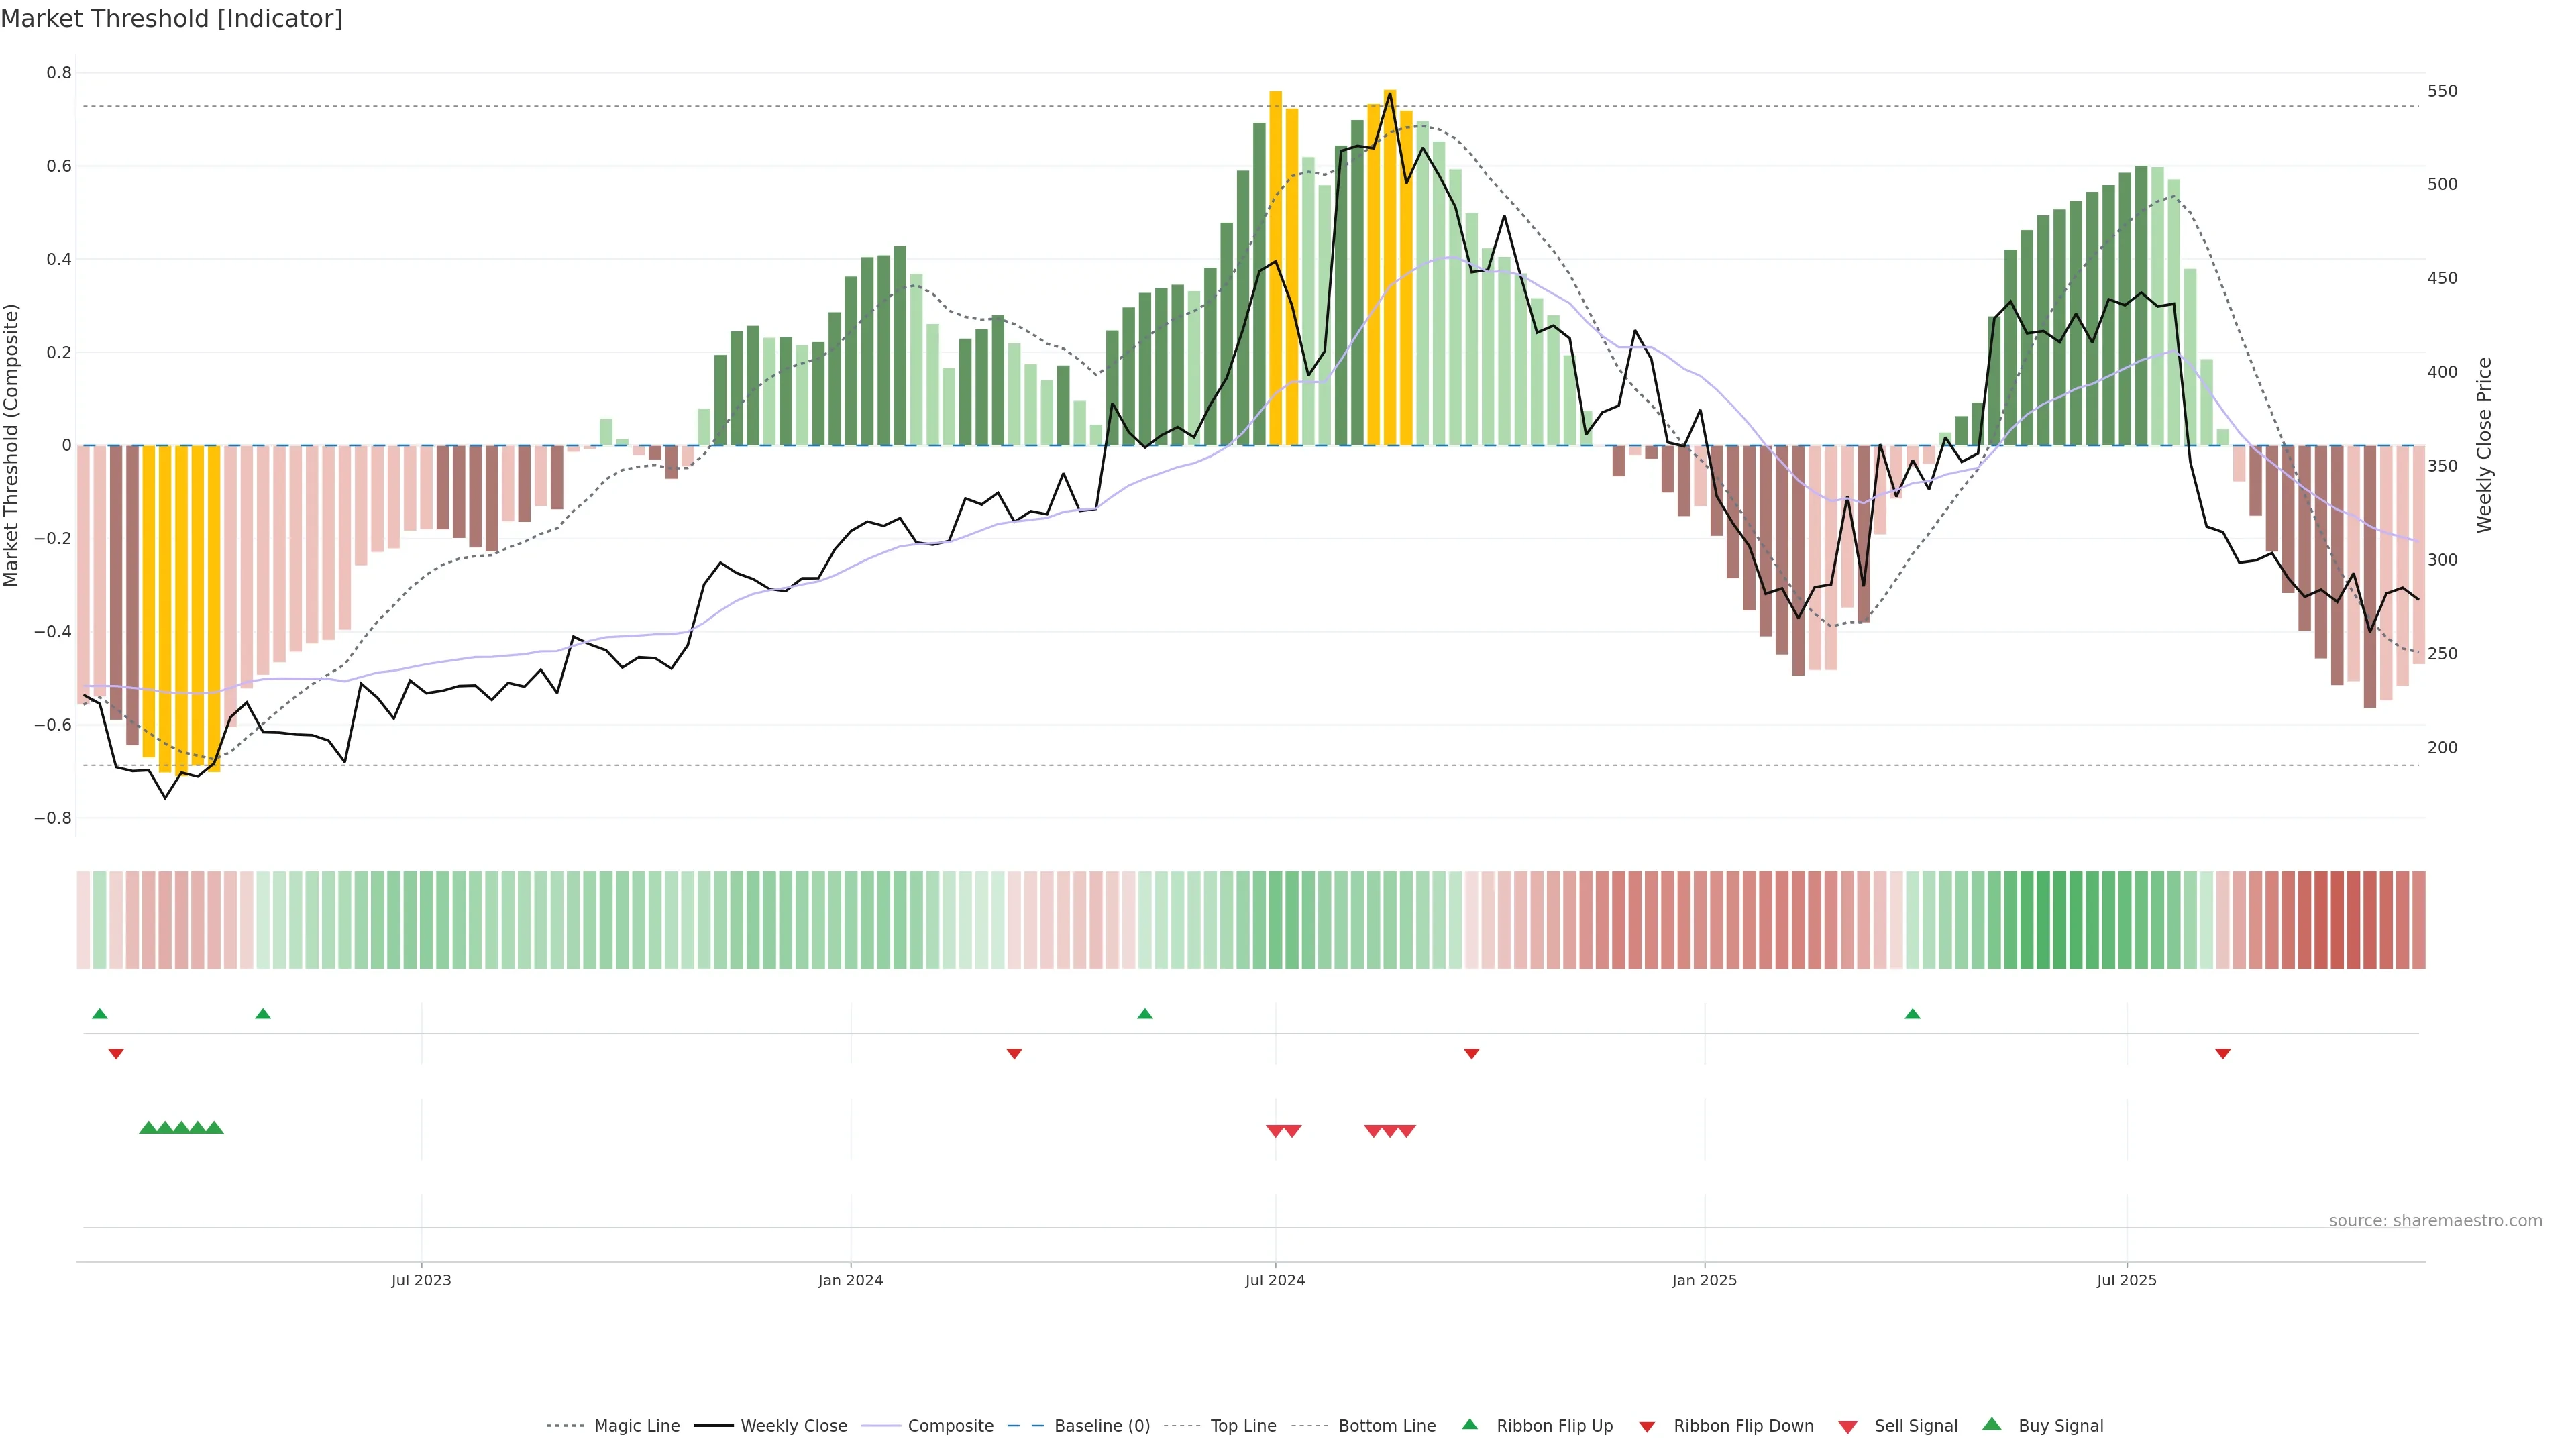Click the Sell Signal legend label
This screenshot has height=1449, width=2576.
(1915, 1426)
